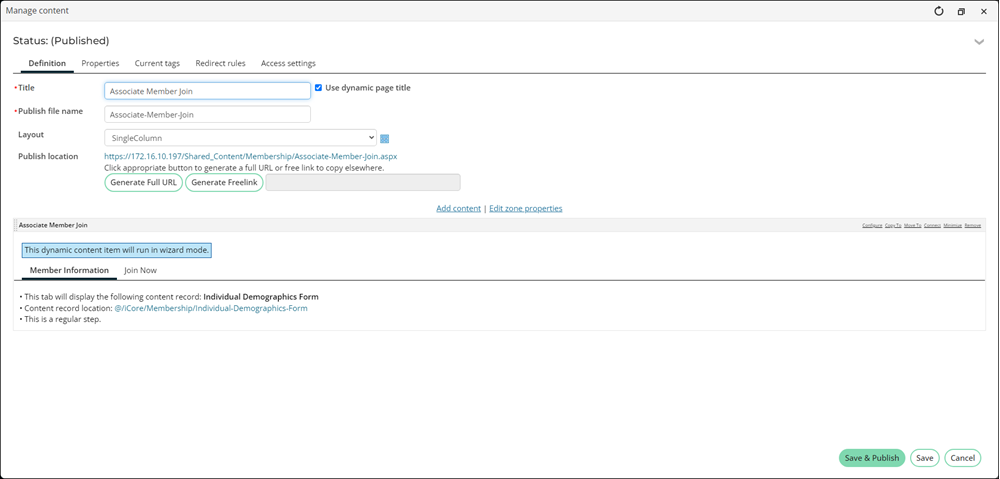Click the generated URL output field
This screenshot has width=1000, height=479.
(363, 182)
